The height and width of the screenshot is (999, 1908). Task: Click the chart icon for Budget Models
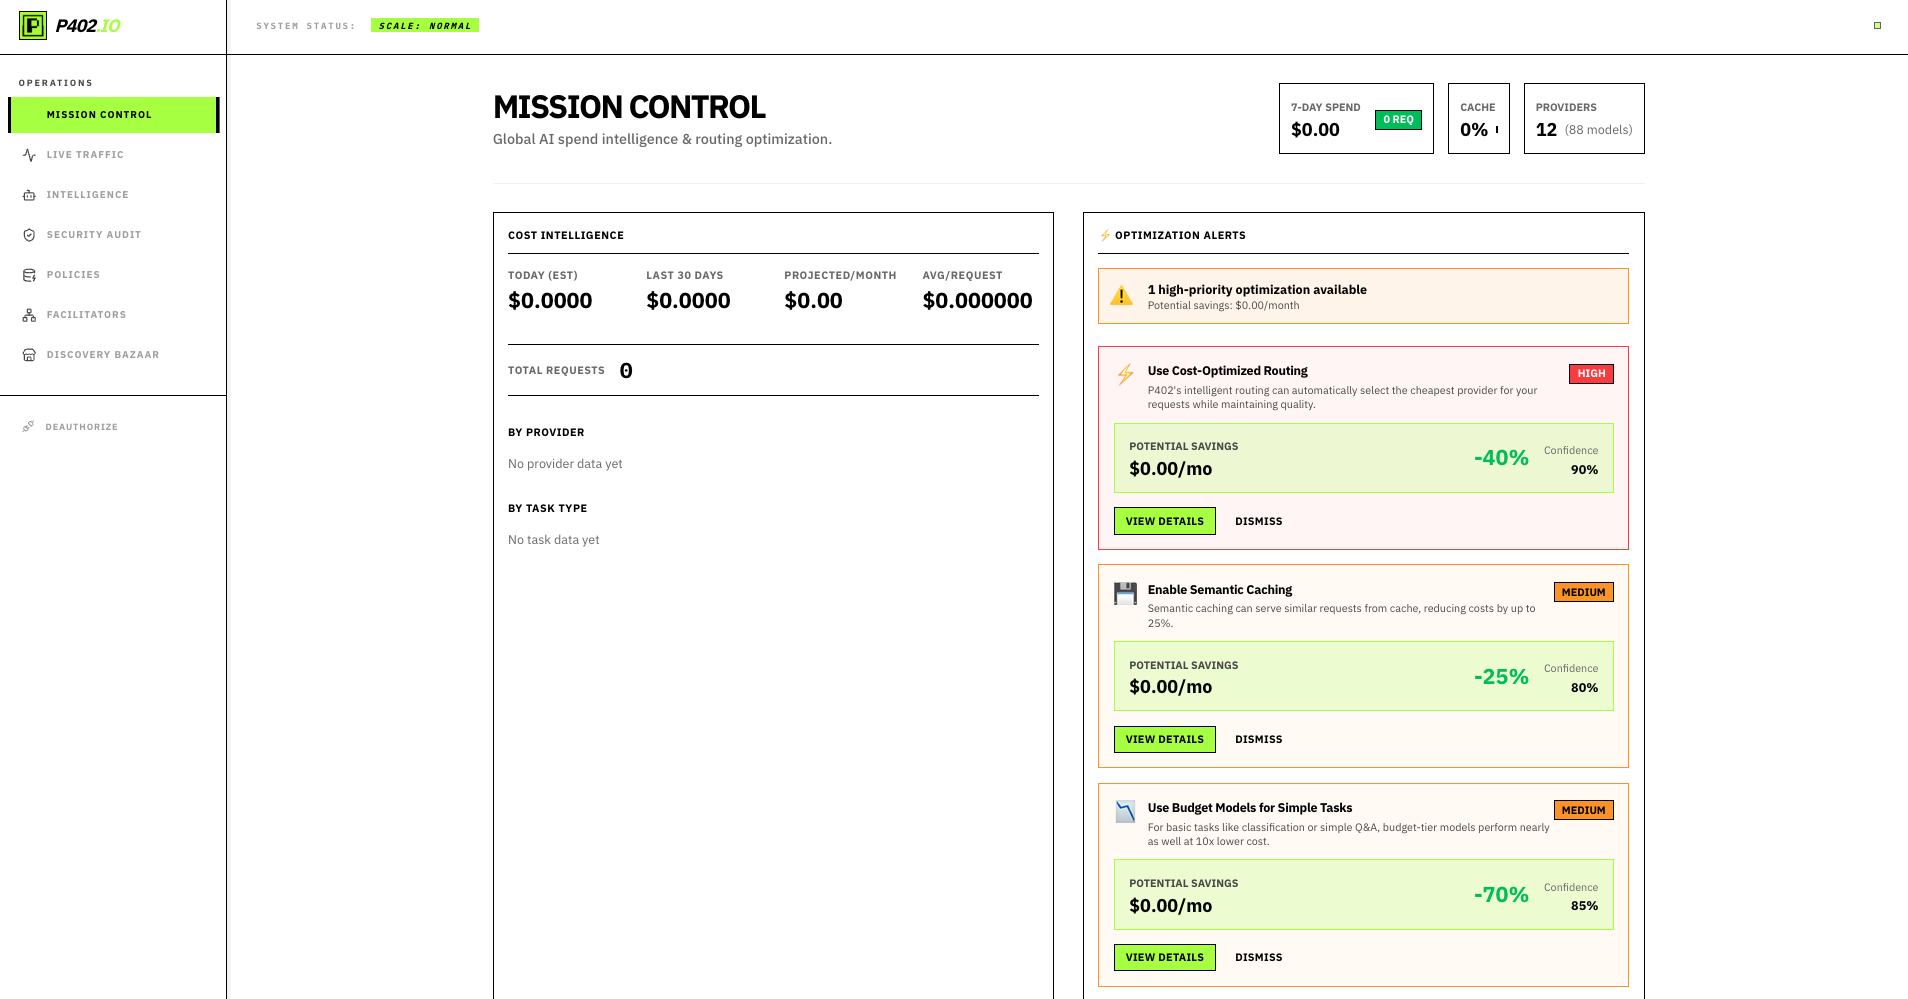click(1125, 811)
